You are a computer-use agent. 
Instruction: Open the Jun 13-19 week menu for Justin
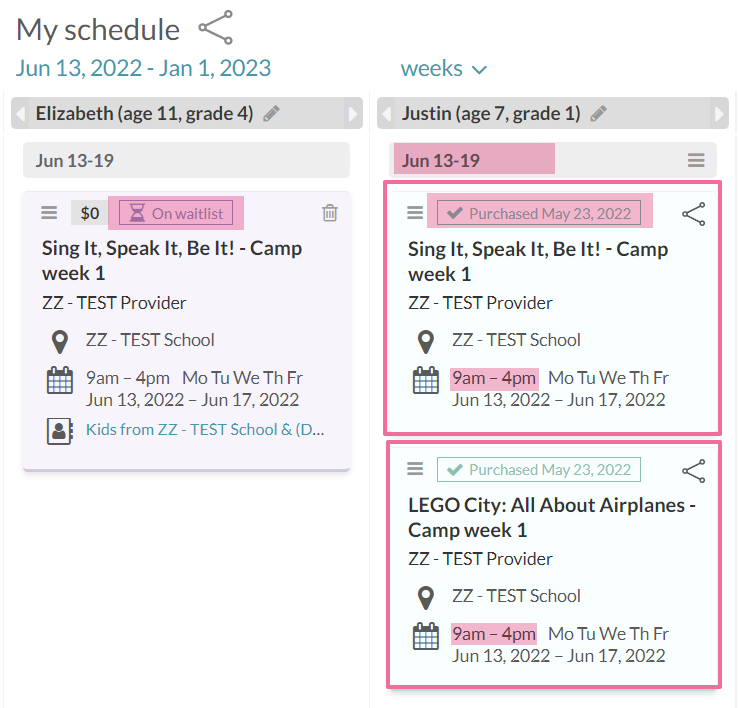pyautogui.click(x=696, y=160)
